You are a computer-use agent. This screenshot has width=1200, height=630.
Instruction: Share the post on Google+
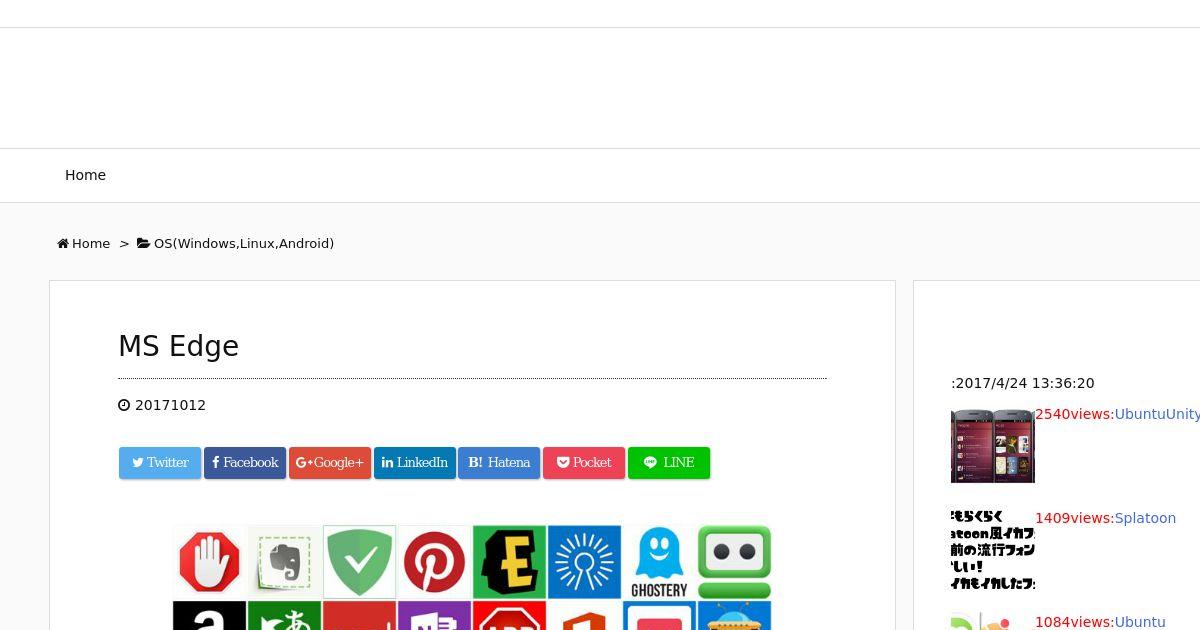[330, 462]
